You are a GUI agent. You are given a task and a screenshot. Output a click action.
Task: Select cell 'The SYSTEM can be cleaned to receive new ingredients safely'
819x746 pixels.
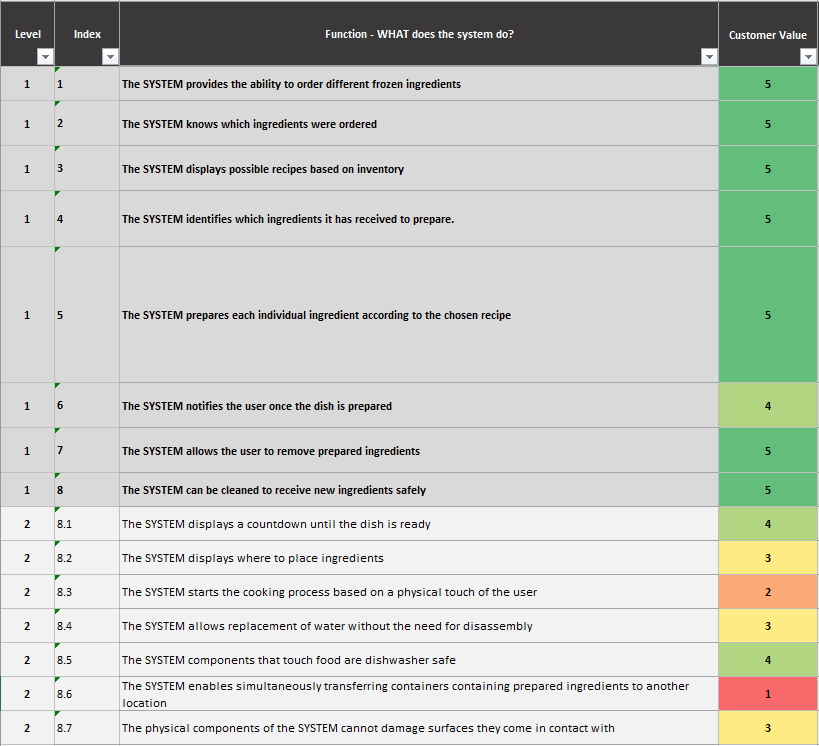(x=419, y=489)
